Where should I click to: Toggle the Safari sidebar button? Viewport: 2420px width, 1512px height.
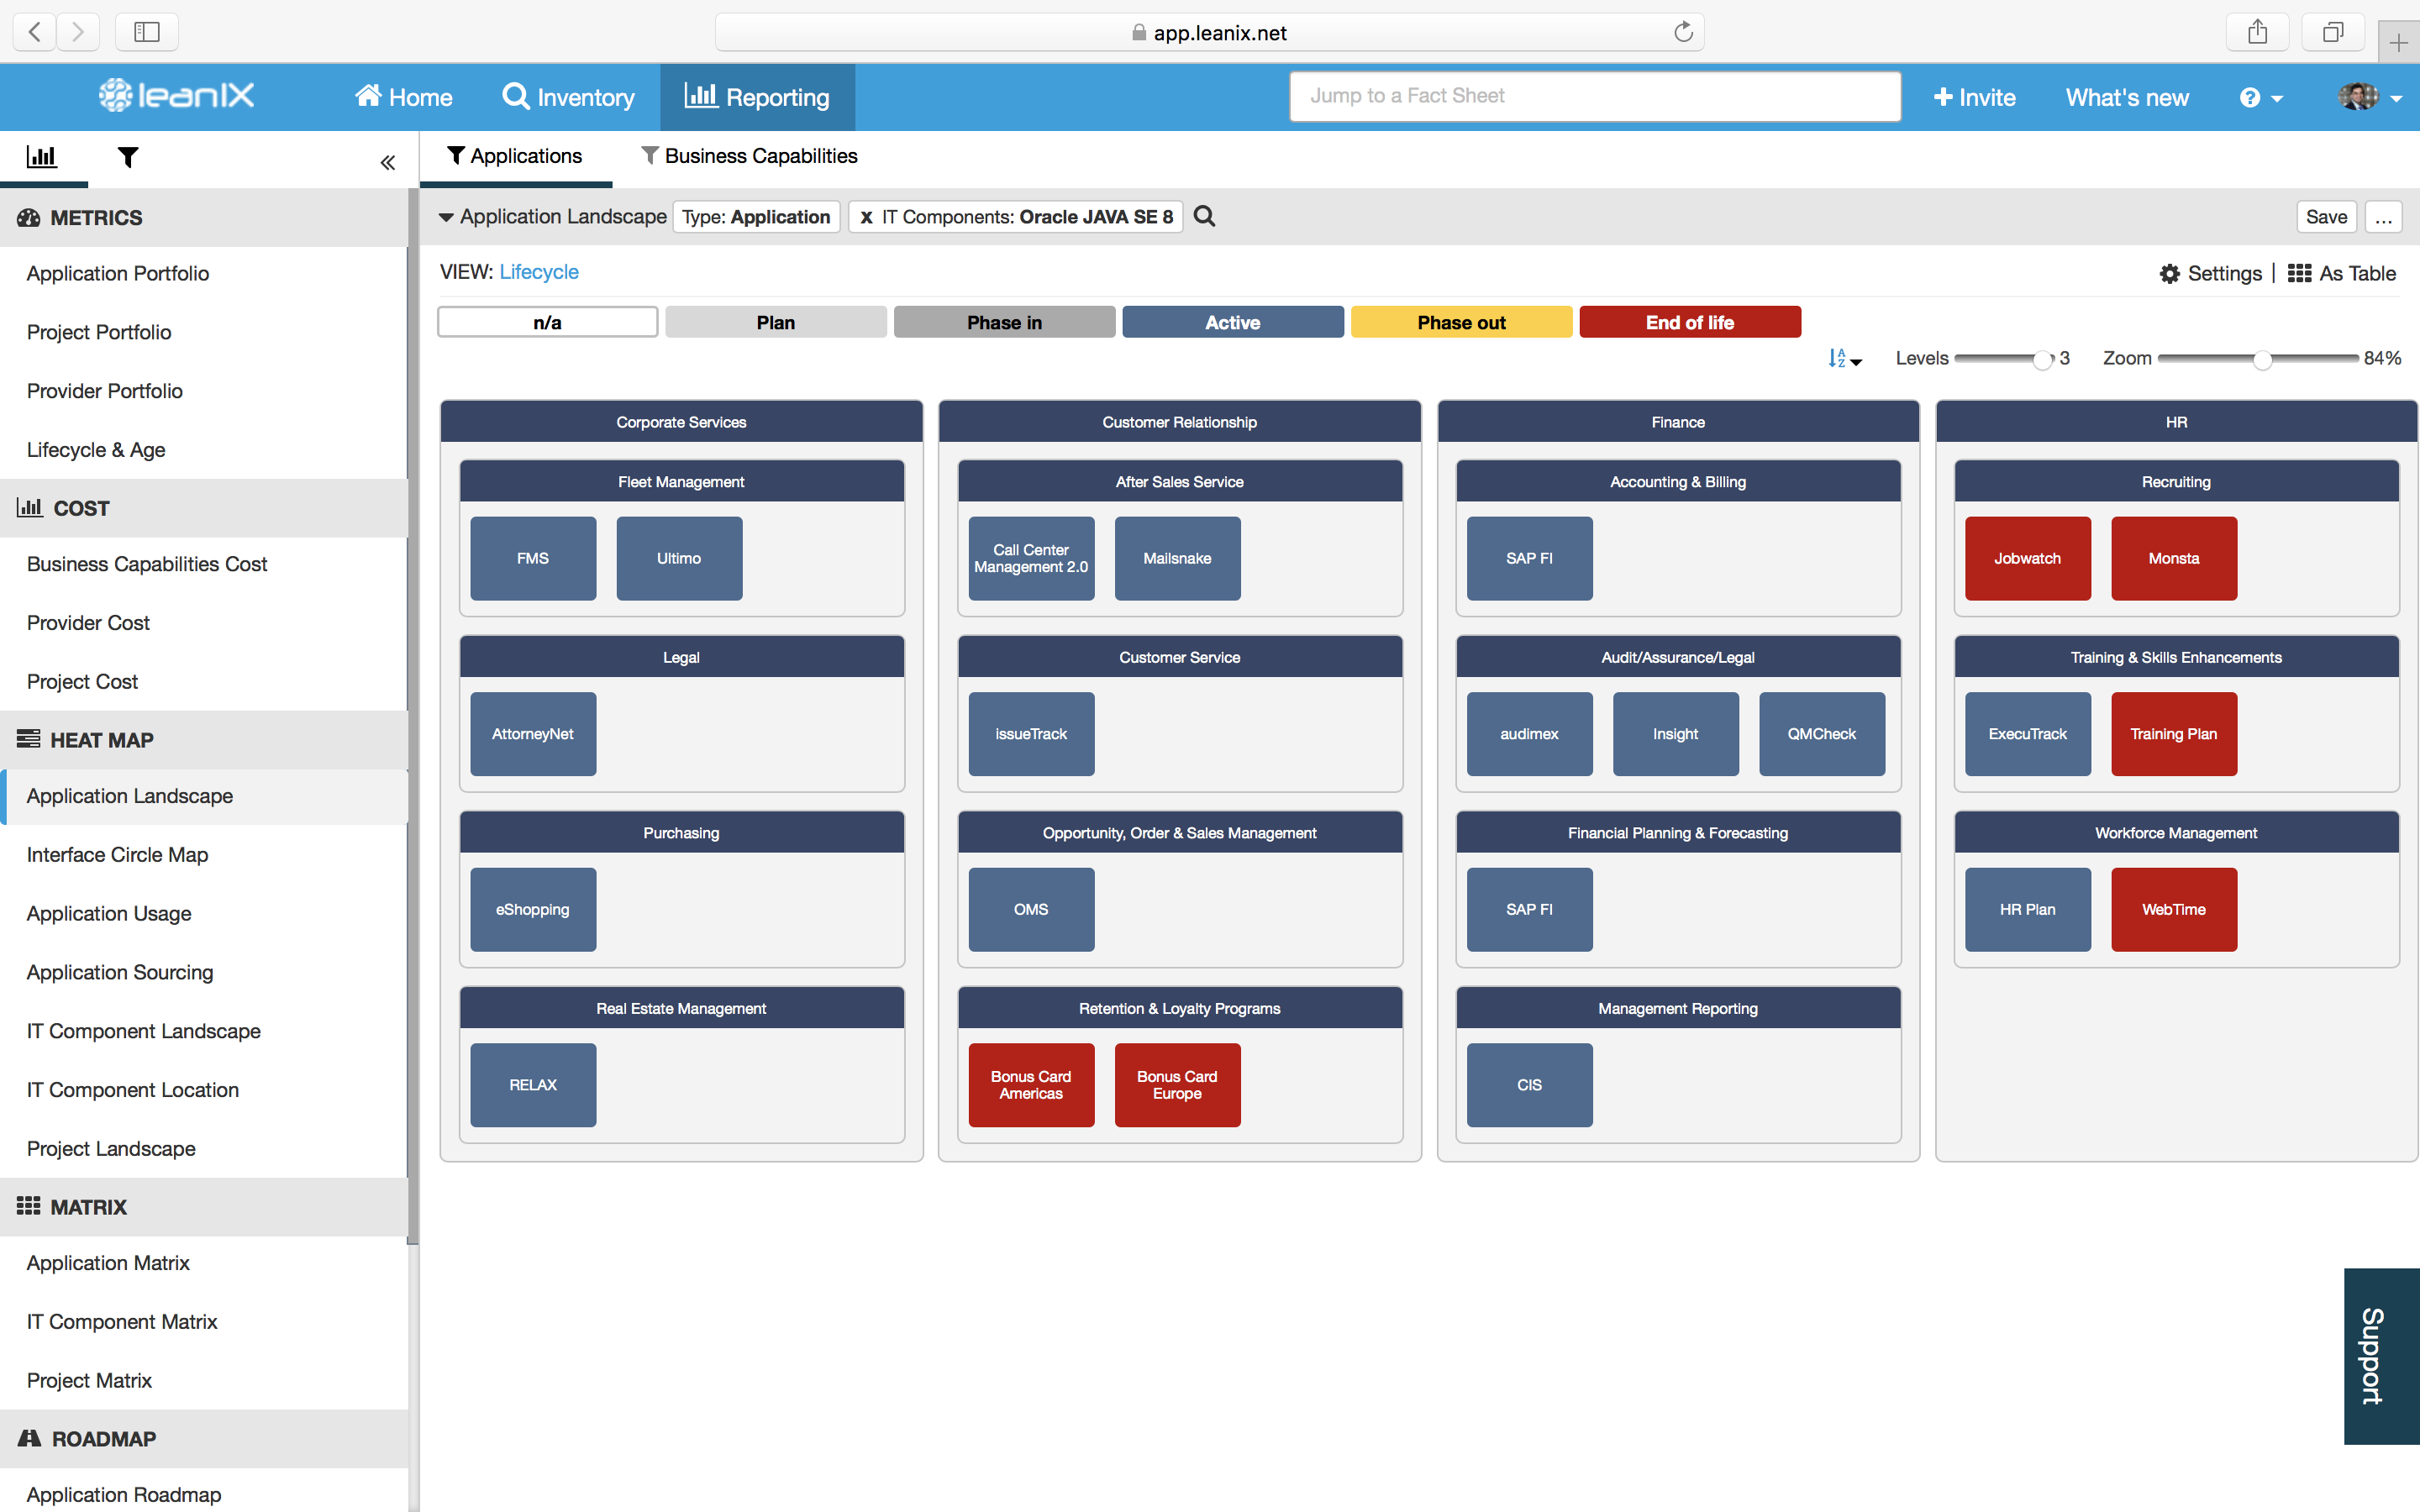point(147,32)
